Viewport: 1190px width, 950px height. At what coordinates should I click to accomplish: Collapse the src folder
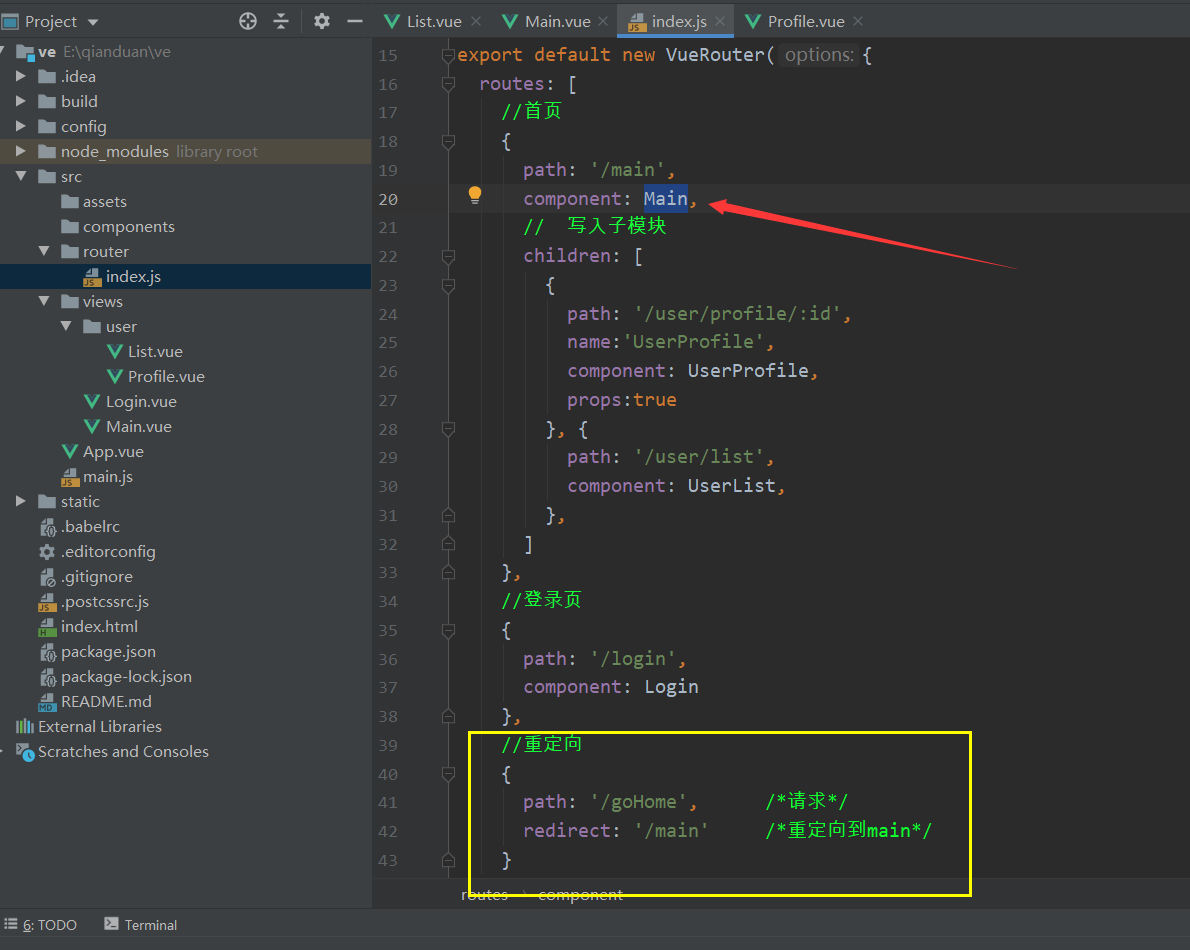click(x=20, y=176)
